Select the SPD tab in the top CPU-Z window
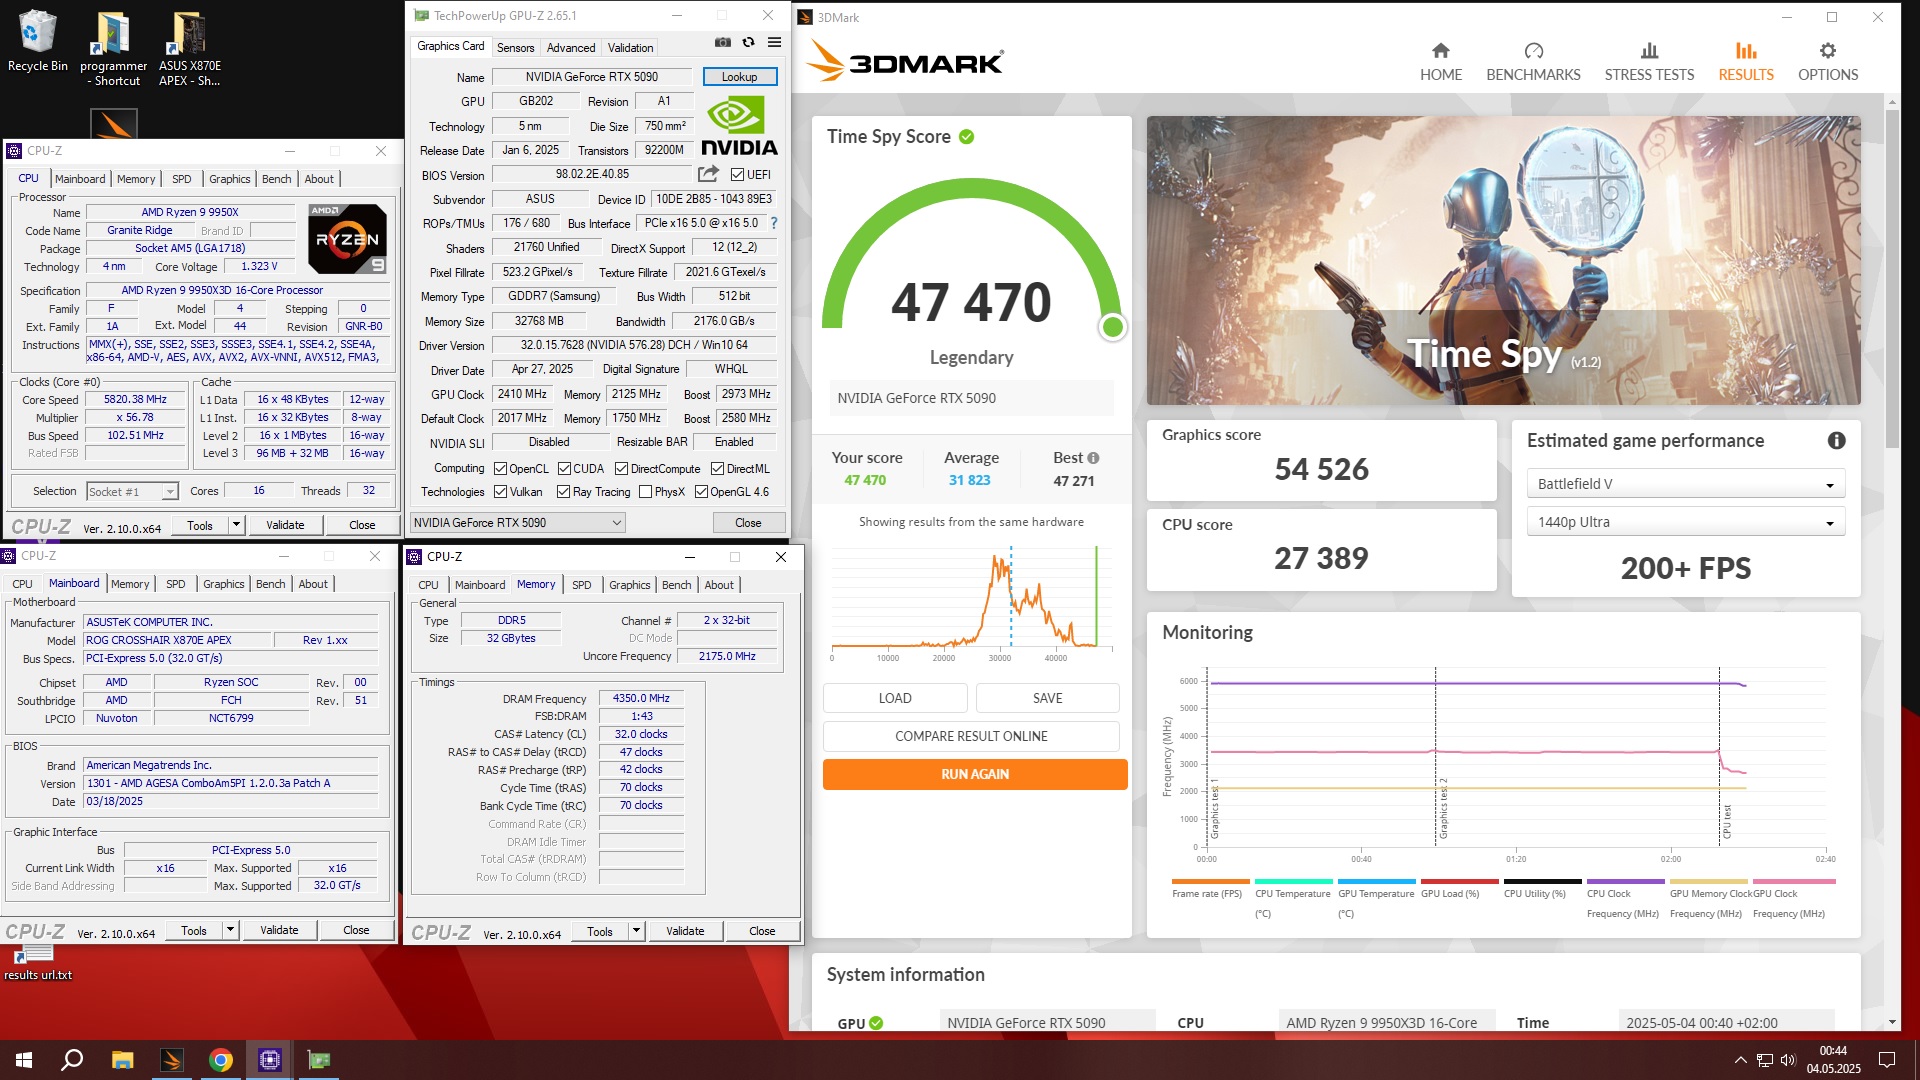Viewport: 1920px width, 1080px height. tap(181, 179)
